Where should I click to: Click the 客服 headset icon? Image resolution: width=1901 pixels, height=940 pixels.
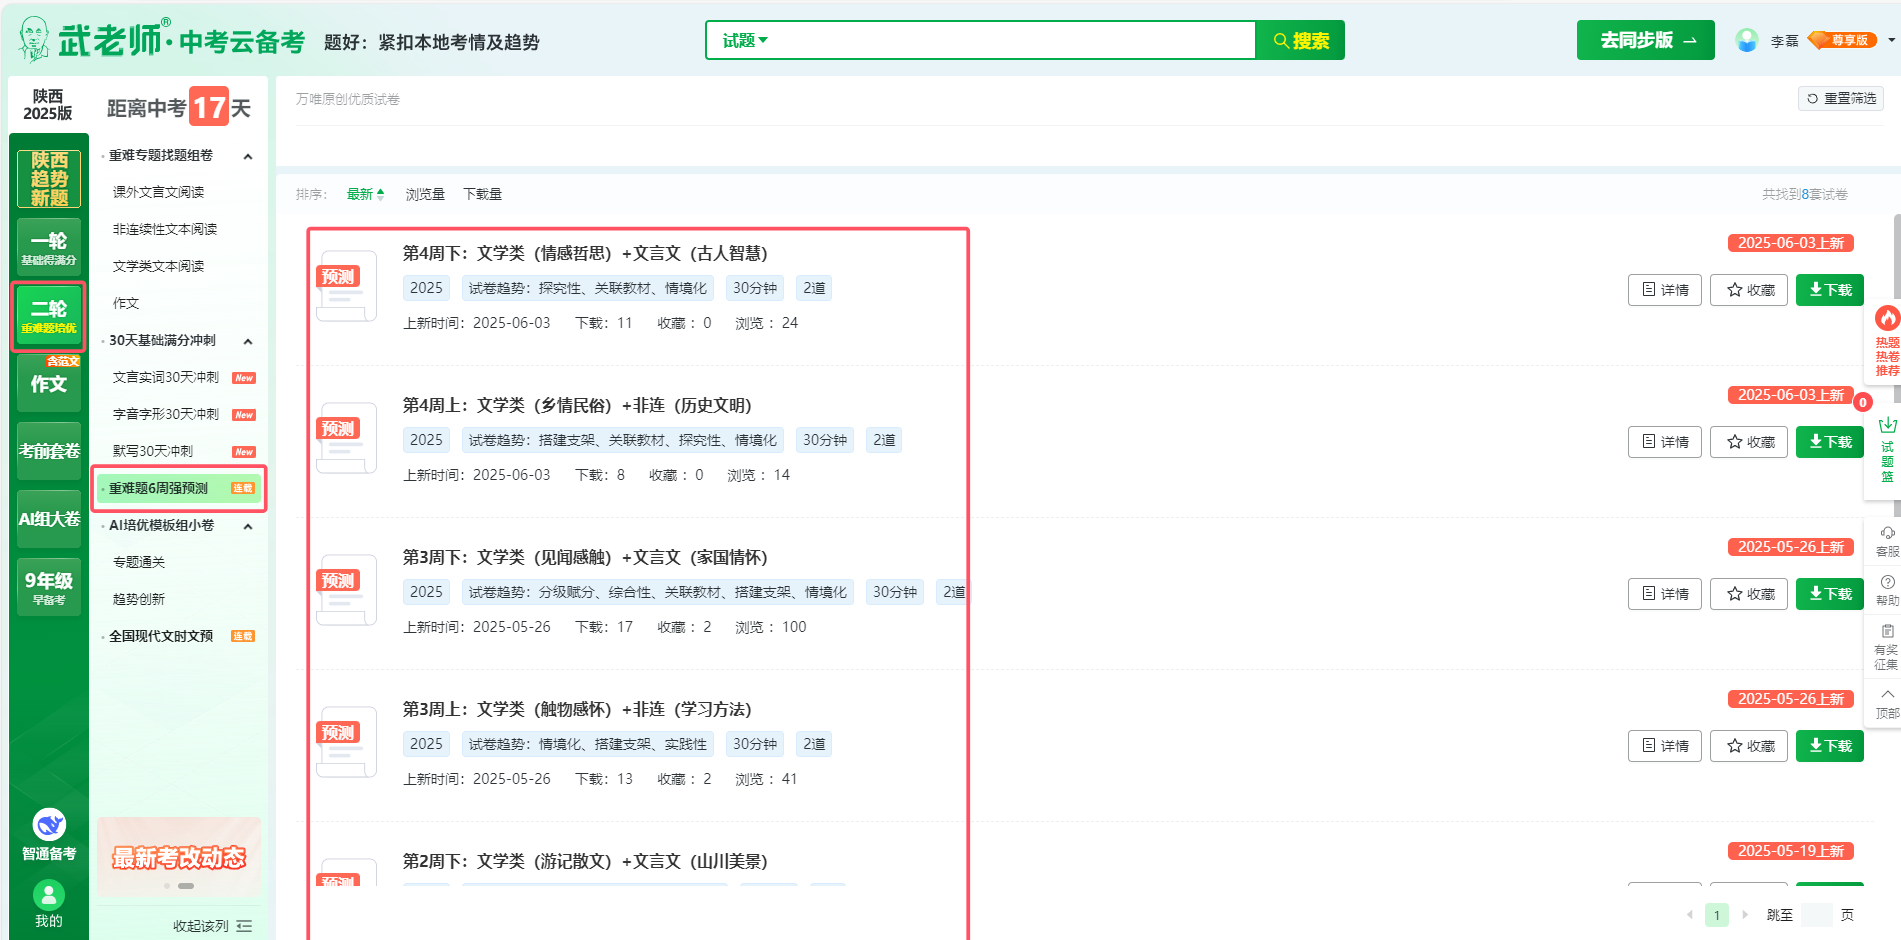(x=1887, y=534)
